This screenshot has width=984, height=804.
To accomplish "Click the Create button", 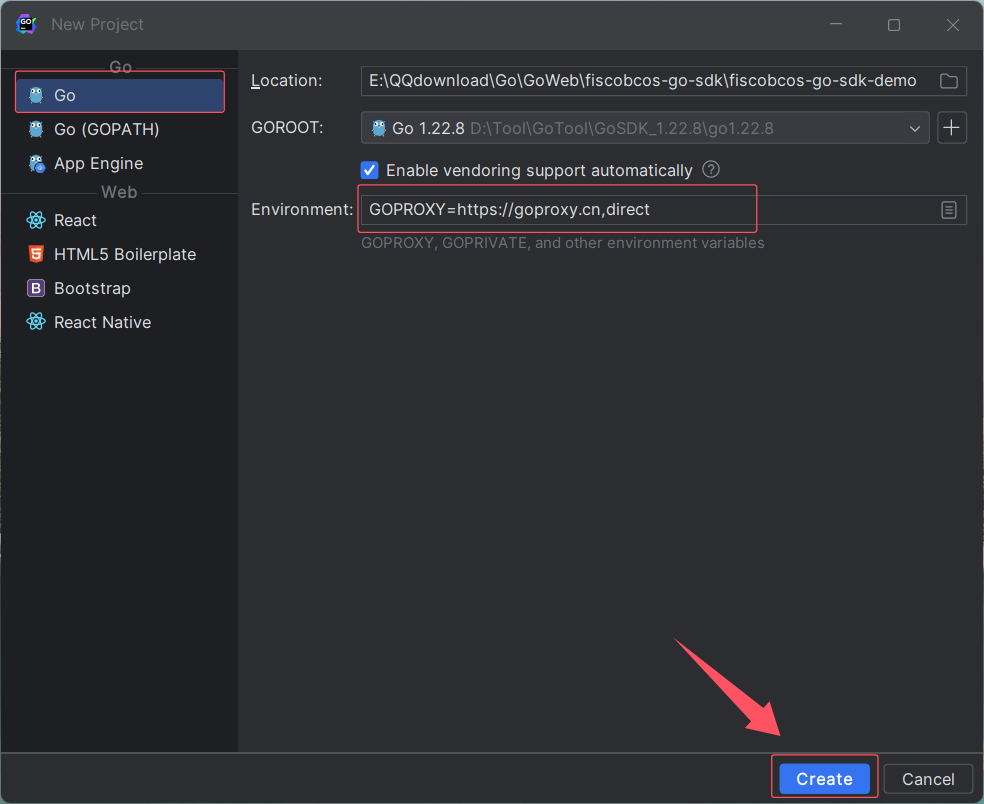I will tap(824, 779).
